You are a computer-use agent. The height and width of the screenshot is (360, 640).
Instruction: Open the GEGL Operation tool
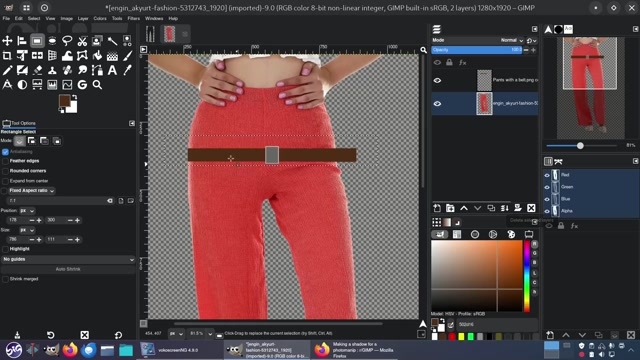point(82,85)
